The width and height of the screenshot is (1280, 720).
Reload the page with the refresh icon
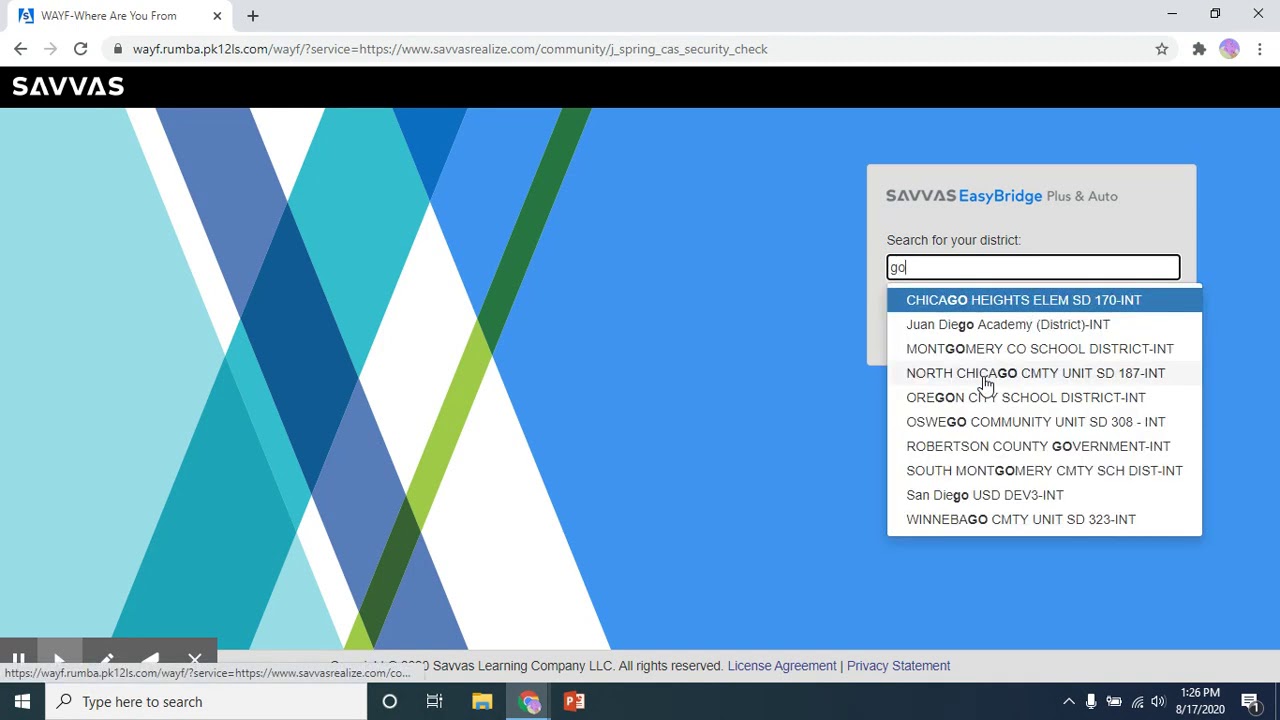80,49
